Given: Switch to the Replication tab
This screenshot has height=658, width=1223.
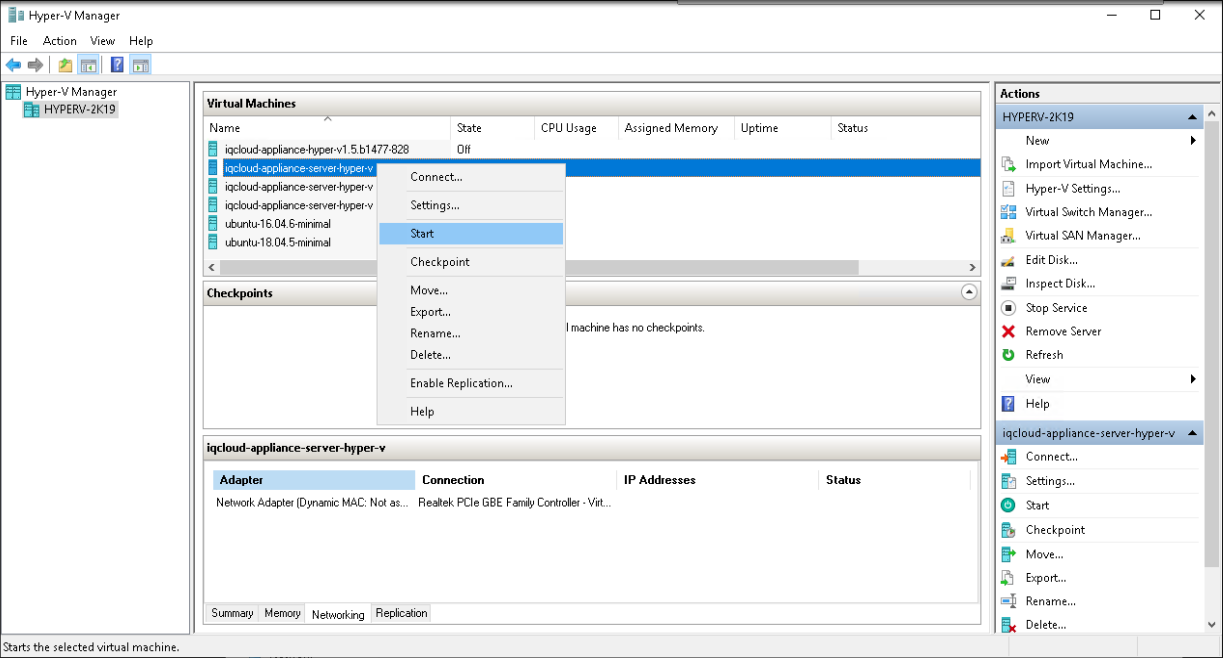Looking at the screenshot, I should click(401, 613).
